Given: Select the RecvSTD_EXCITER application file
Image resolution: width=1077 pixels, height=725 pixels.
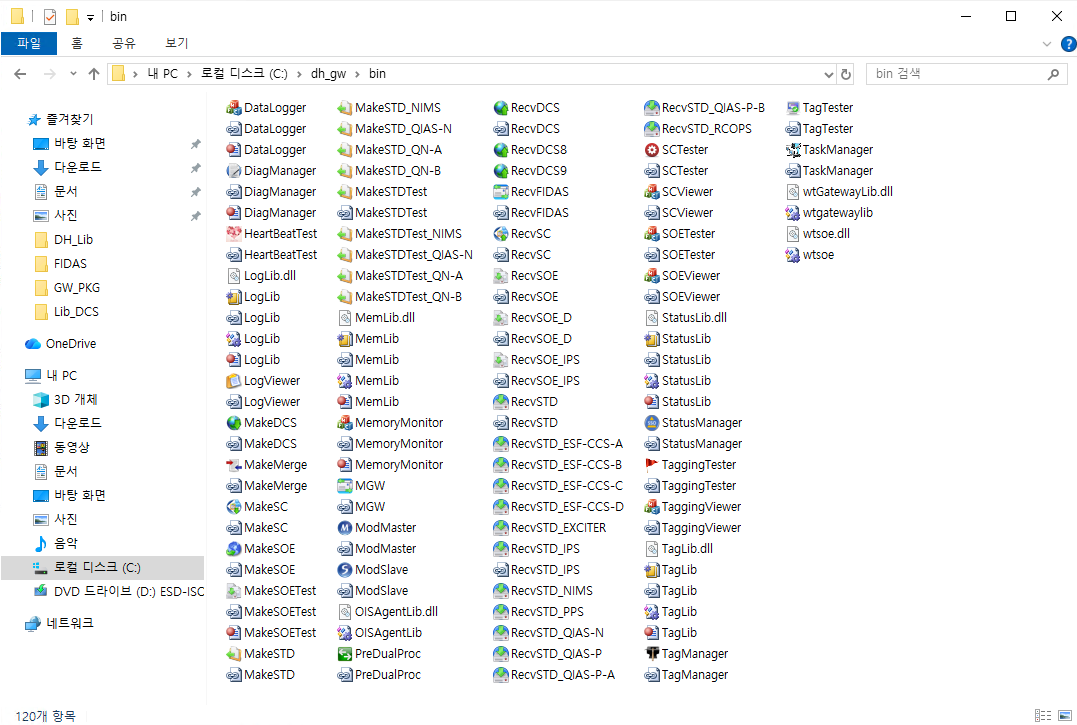Looking at the screenshot, I should pyautogui.click(x=558, y=528).
